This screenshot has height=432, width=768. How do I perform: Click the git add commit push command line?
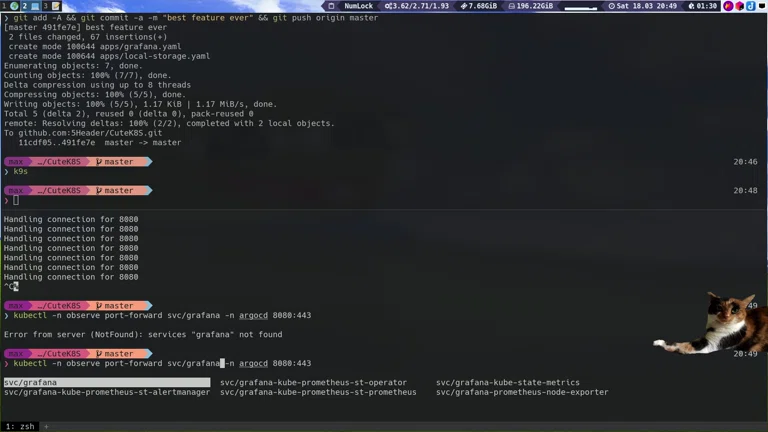pos(195,18)
